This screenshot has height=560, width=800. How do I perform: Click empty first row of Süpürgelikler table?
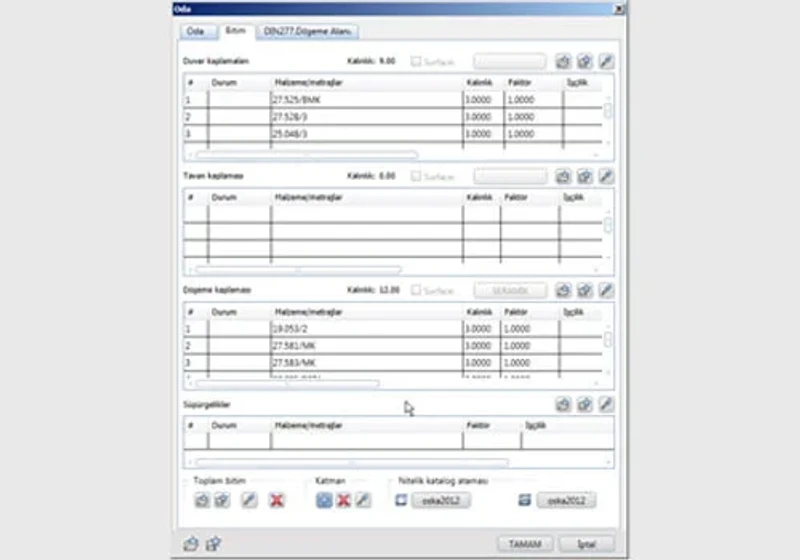(x=398, y=441)
